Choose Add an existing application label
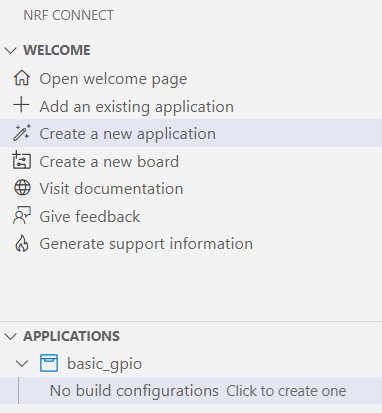The width and height of the screenshot is (382, 413). [x=137, y=107]
